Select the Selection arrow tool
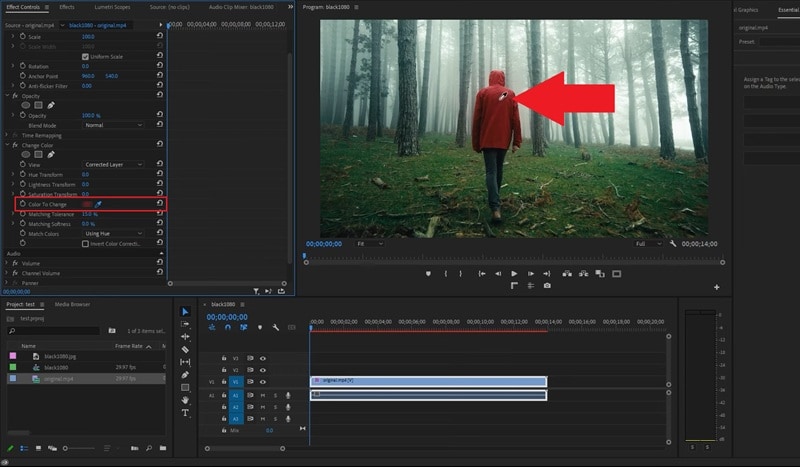This screenshot has height=467, width=800. (x=185, y=311)
